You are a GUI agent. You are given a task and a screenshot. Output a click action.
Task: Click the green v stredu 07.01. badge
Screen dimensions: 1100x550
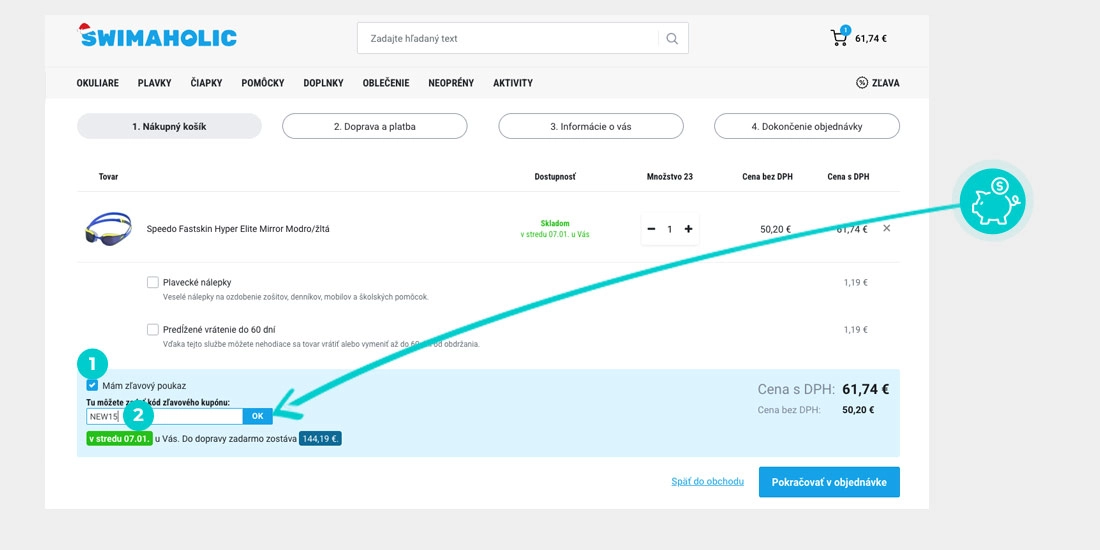(x=119, y=439)
